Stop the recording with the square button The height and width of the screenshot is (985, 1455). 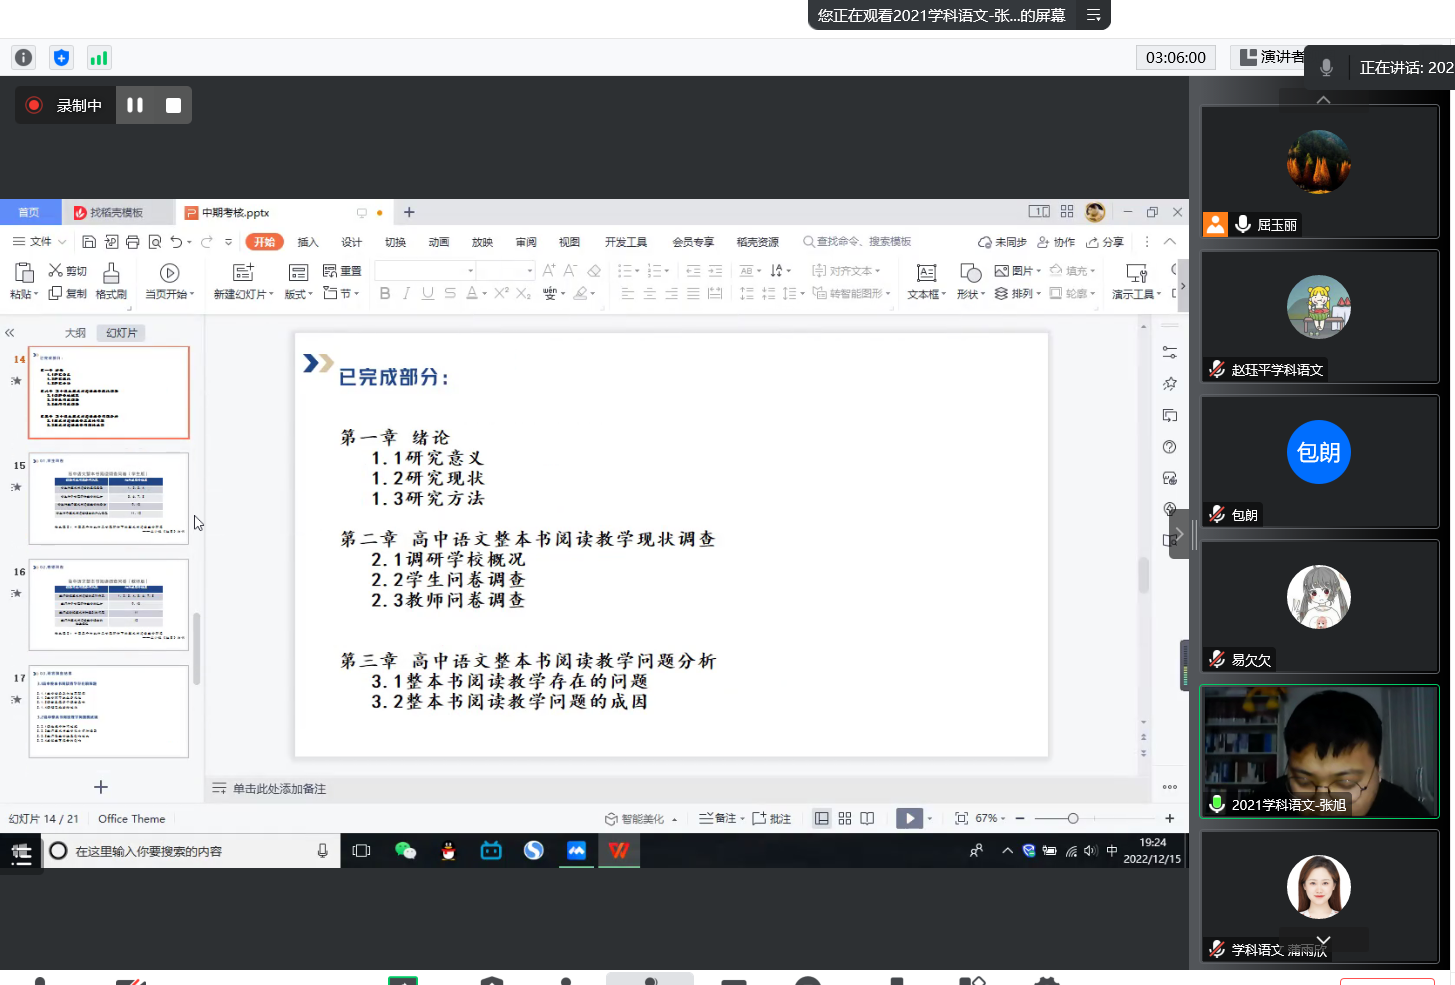173,105
